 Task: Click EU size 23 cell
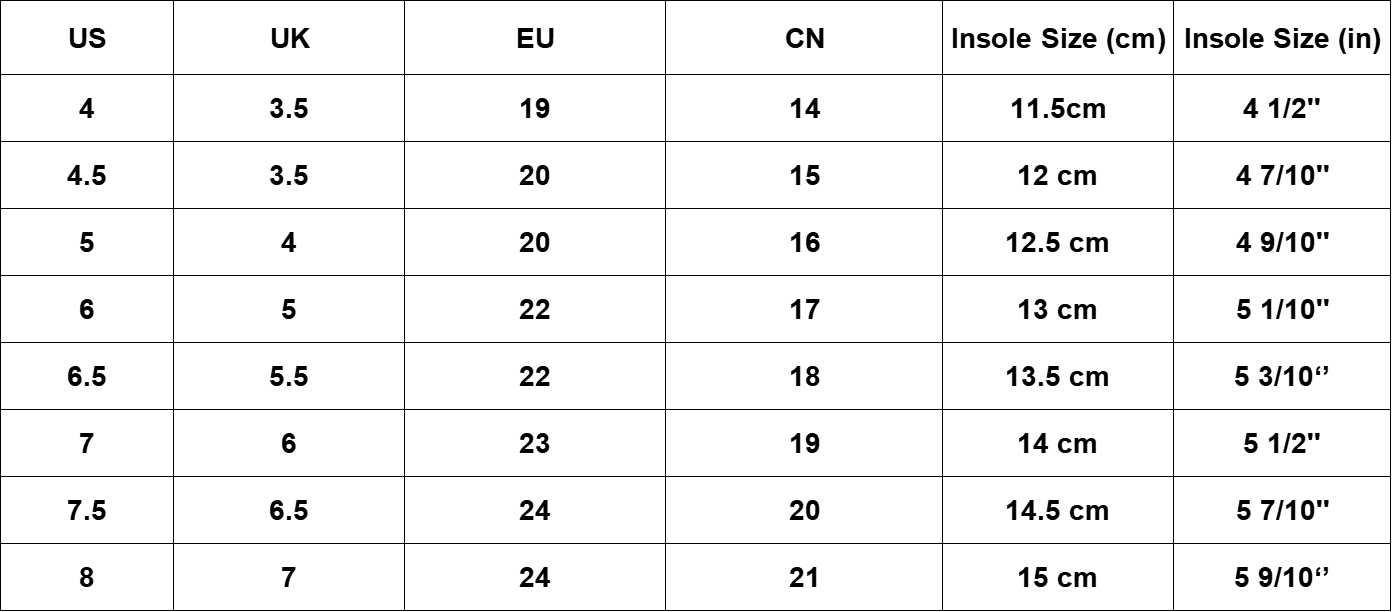(x=535, y=443)
